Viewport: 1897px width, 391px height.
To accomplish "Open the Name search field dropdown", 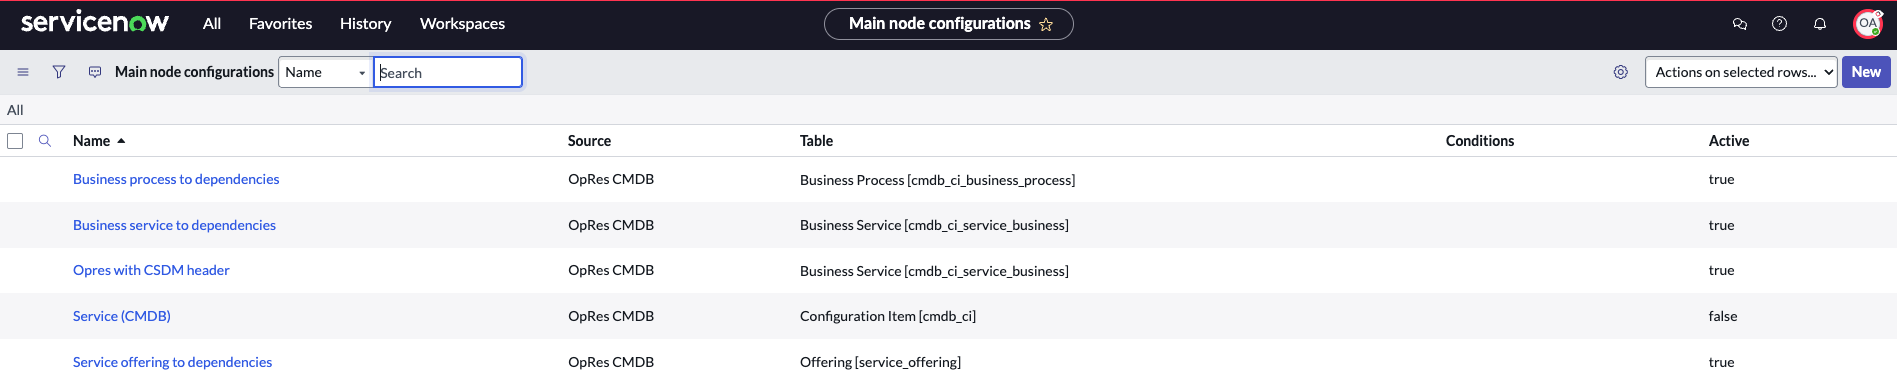I will point(325,72).
